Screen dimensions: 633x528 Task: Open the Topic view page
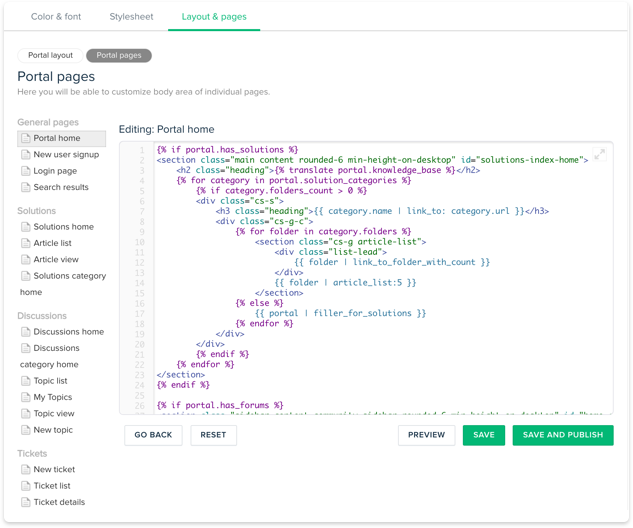(54, 413)
